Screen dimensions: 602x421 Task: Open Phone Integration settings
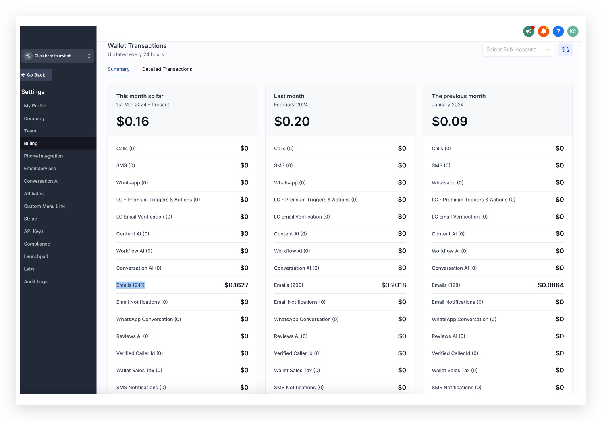(x=43, y=156)
